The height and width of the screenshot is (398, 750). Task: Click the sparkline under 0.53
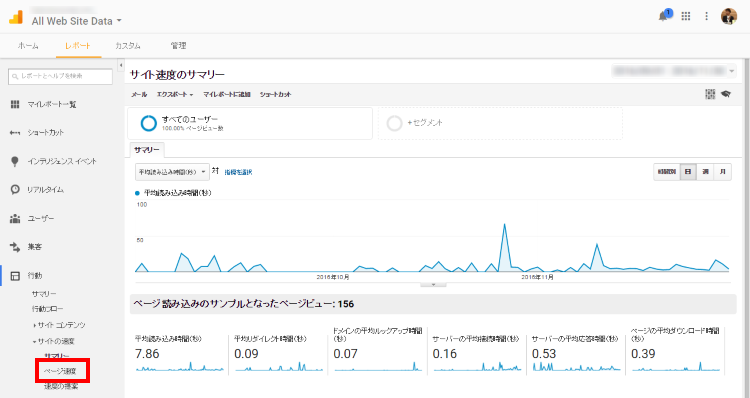576,367
